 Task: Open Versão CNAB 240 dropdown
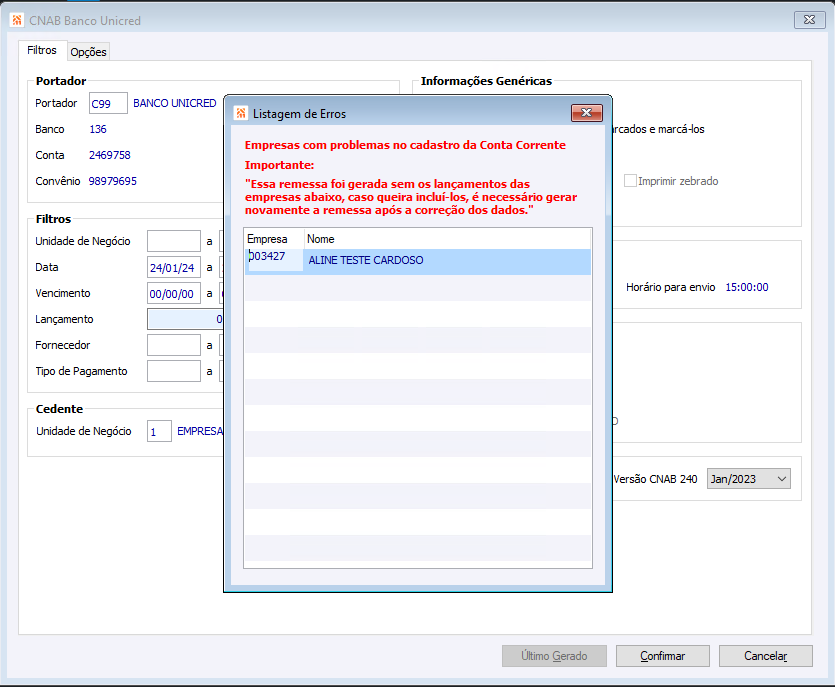tap(748, 479)
